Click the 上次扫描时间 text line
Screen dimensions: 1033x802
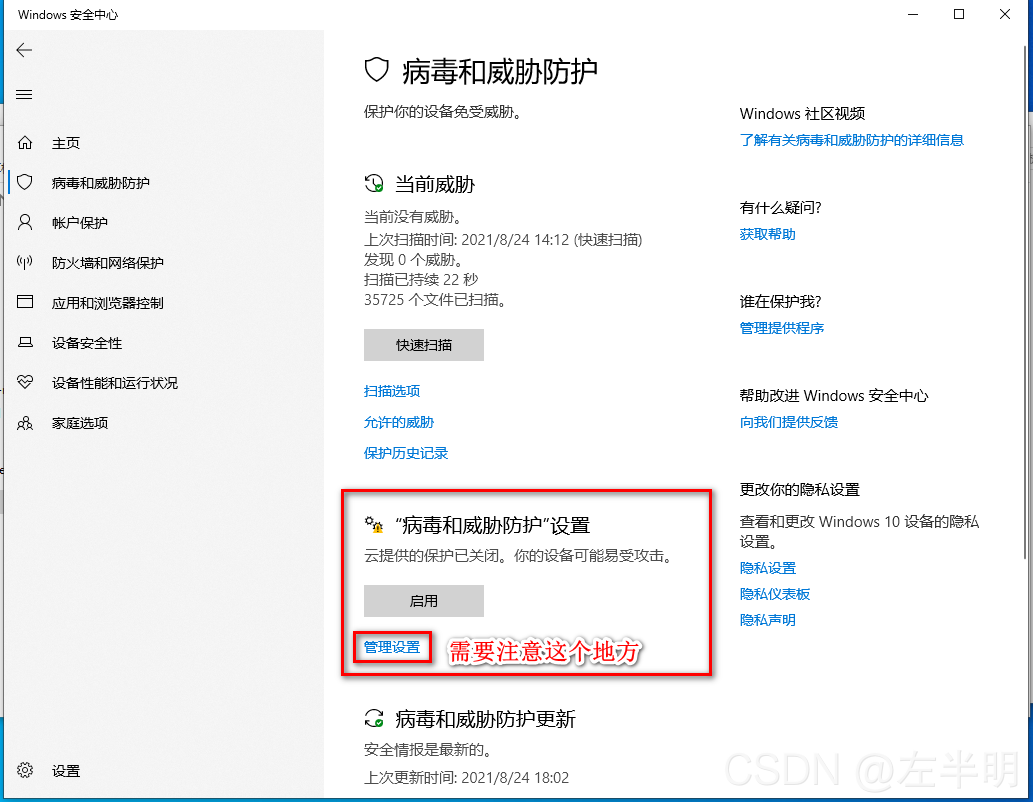click(x=503, y=239)
